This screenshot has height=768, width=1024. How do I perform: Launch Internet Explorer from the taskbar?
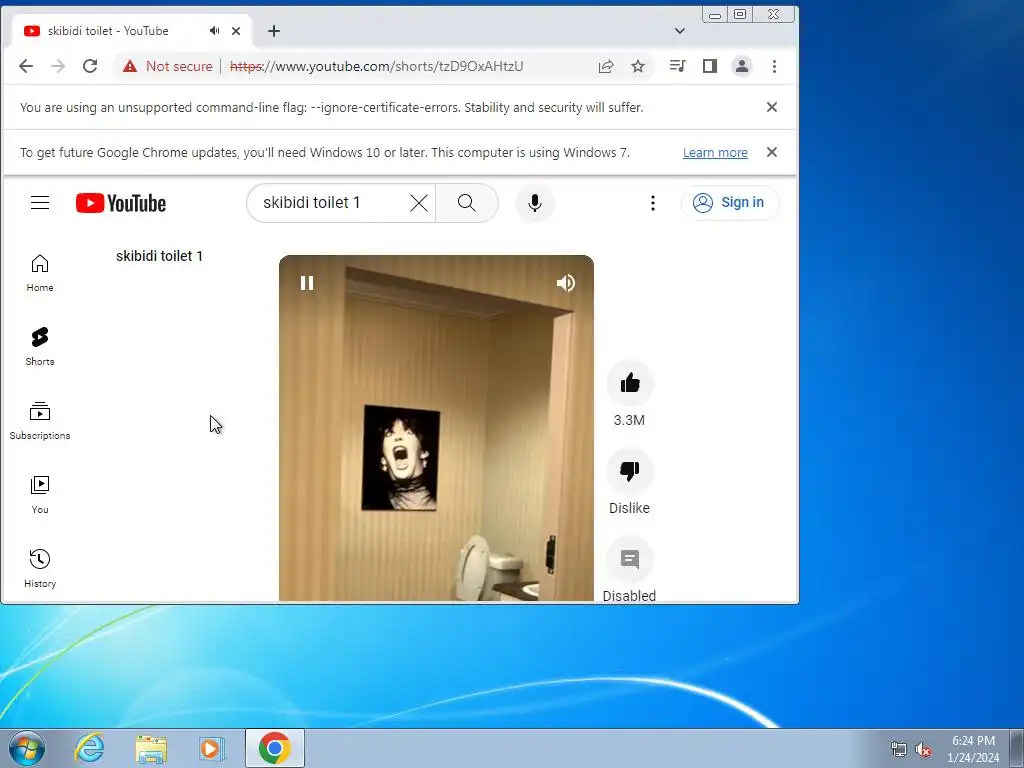pyautogui.click(x=89, y=748)
